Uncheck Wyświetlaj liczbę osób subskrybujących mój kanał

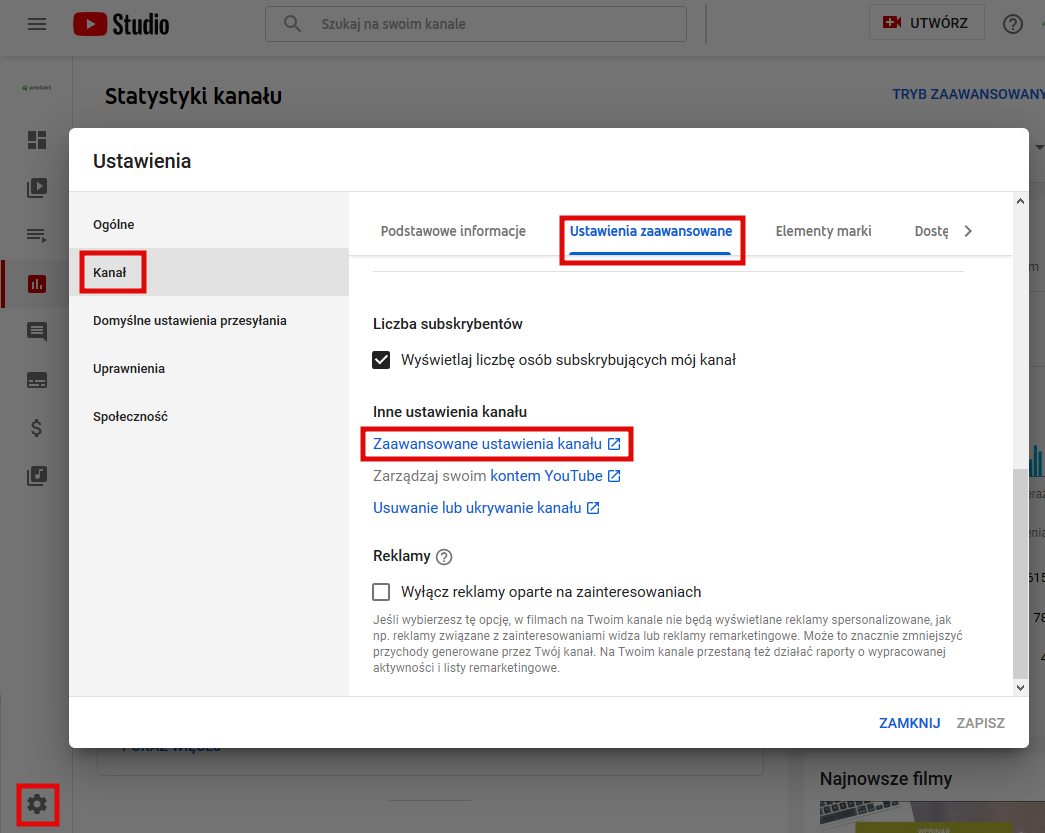point(381,360)
